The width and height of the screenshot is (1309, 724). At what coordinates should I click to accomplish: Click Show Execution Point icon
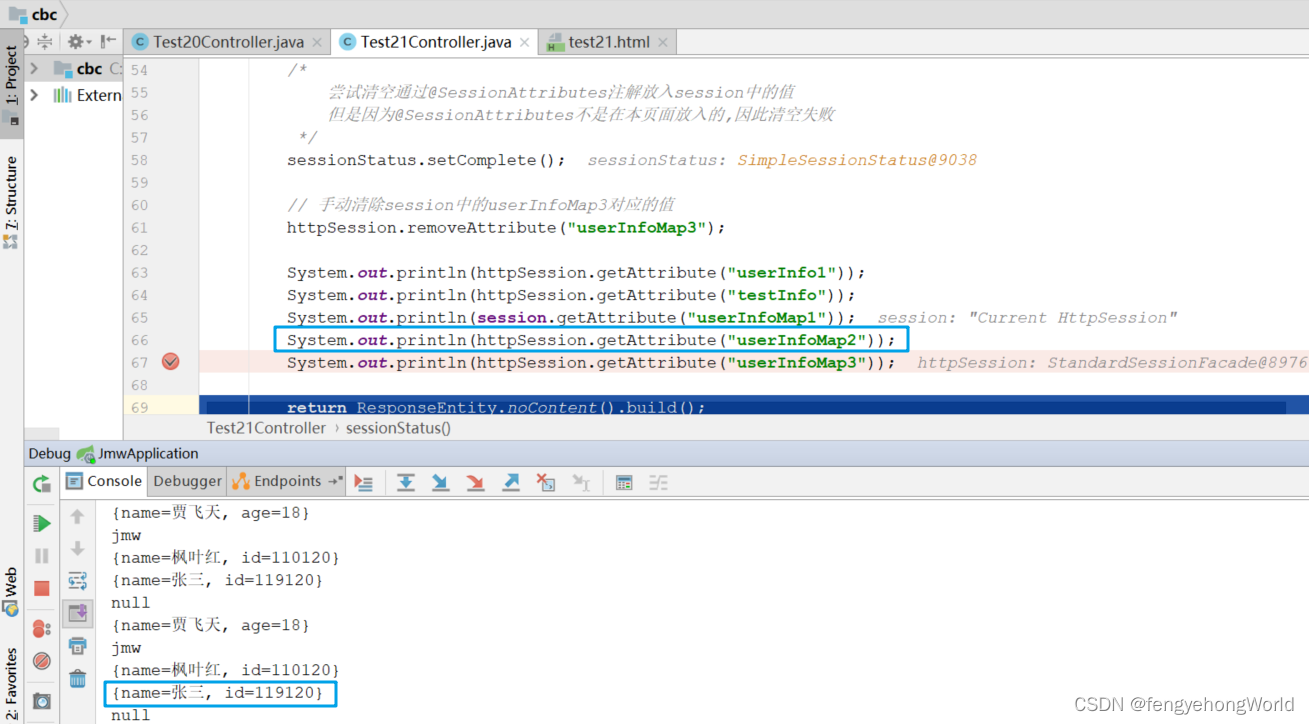364,483
